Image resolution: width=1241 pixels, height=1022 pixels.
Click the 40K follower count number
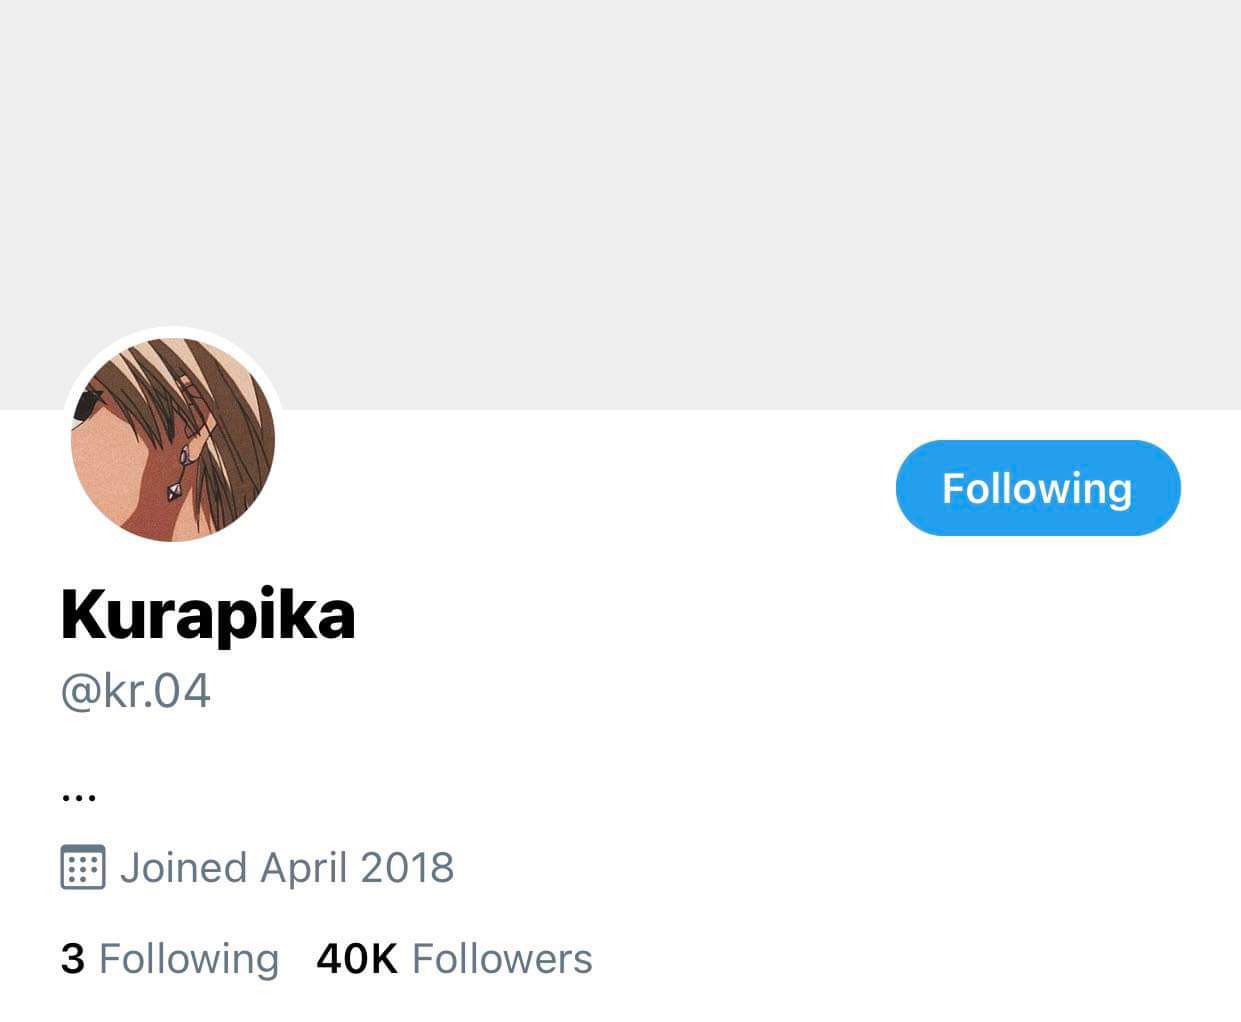356,958
